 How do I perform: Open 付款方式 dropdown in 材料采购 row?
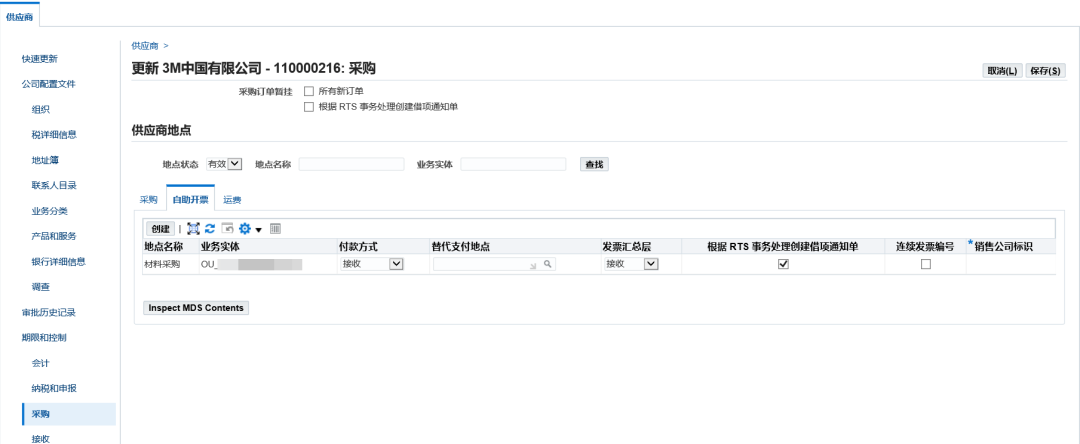[x=372, y=264]
